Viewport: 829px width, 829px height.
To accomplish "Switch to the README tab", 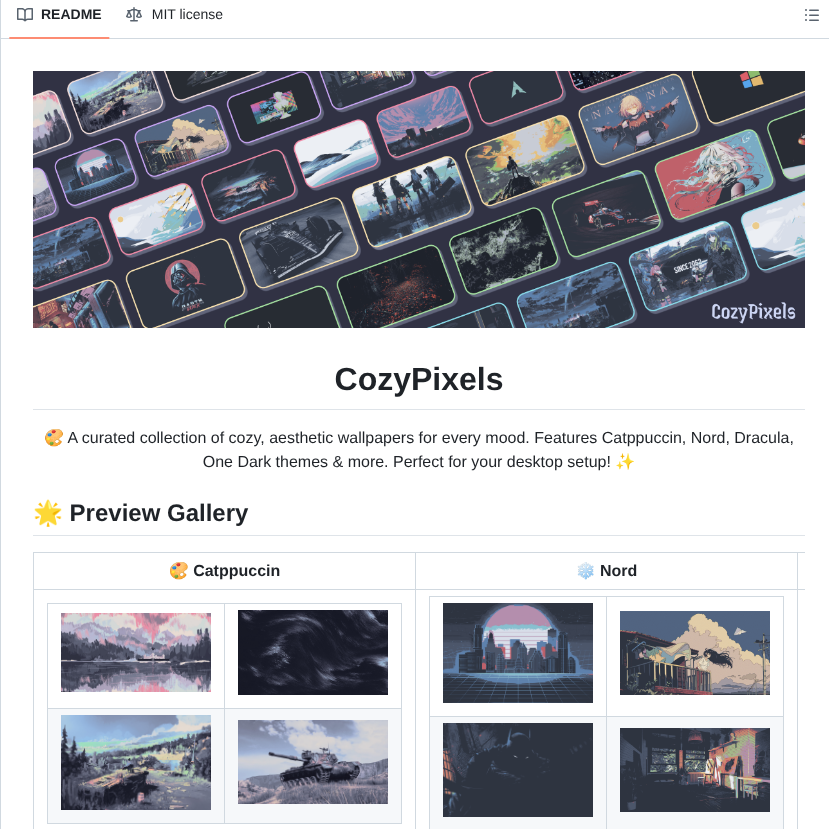I will pyautogui.click(x=59, y=15).
